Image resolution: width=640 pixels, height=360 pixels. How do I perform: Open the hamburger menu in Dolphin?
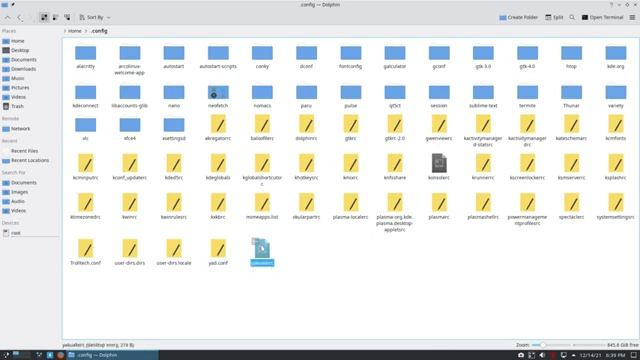coord(632,17)
